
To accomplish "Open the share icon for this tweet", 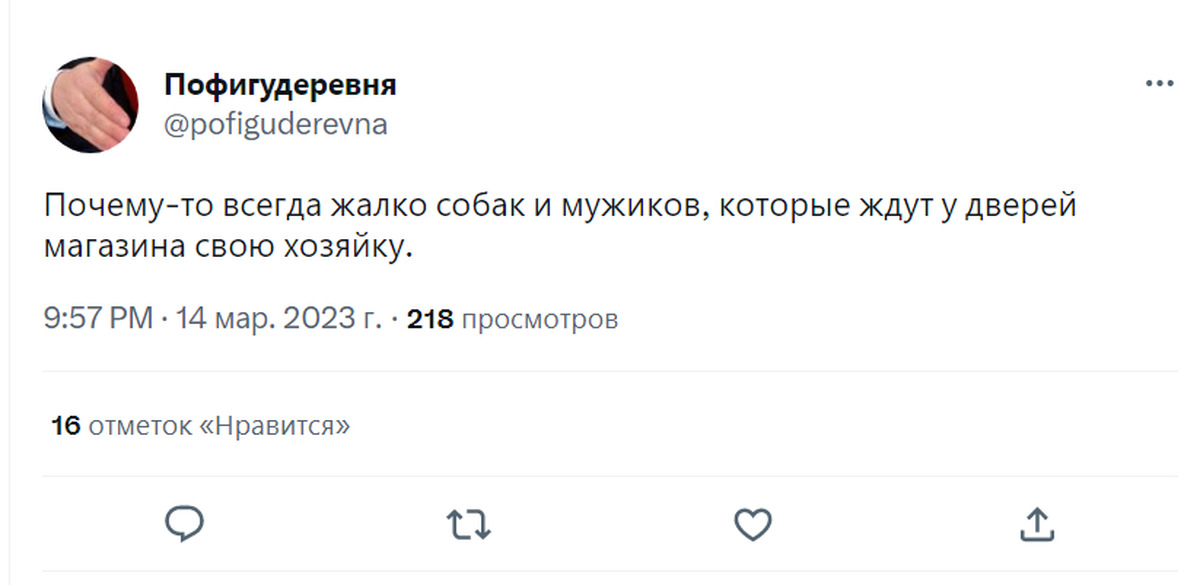I will pyautogui.click(x=1036, y=523).
